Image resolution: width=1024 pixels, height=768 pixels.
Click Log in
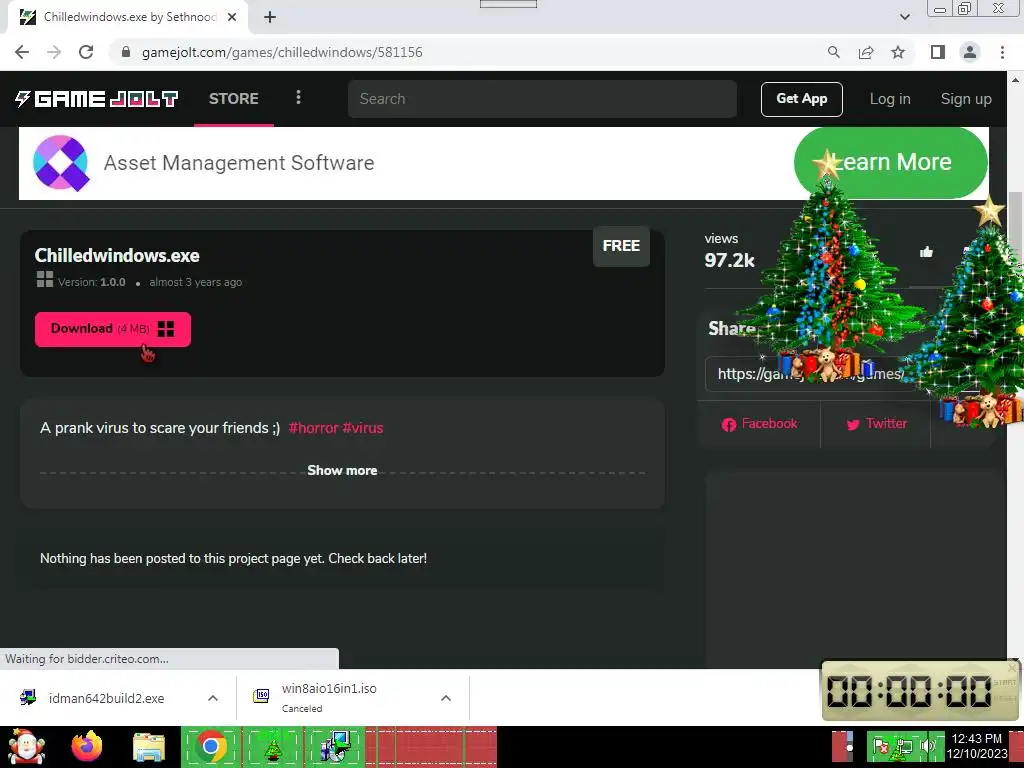pos(889,99)
